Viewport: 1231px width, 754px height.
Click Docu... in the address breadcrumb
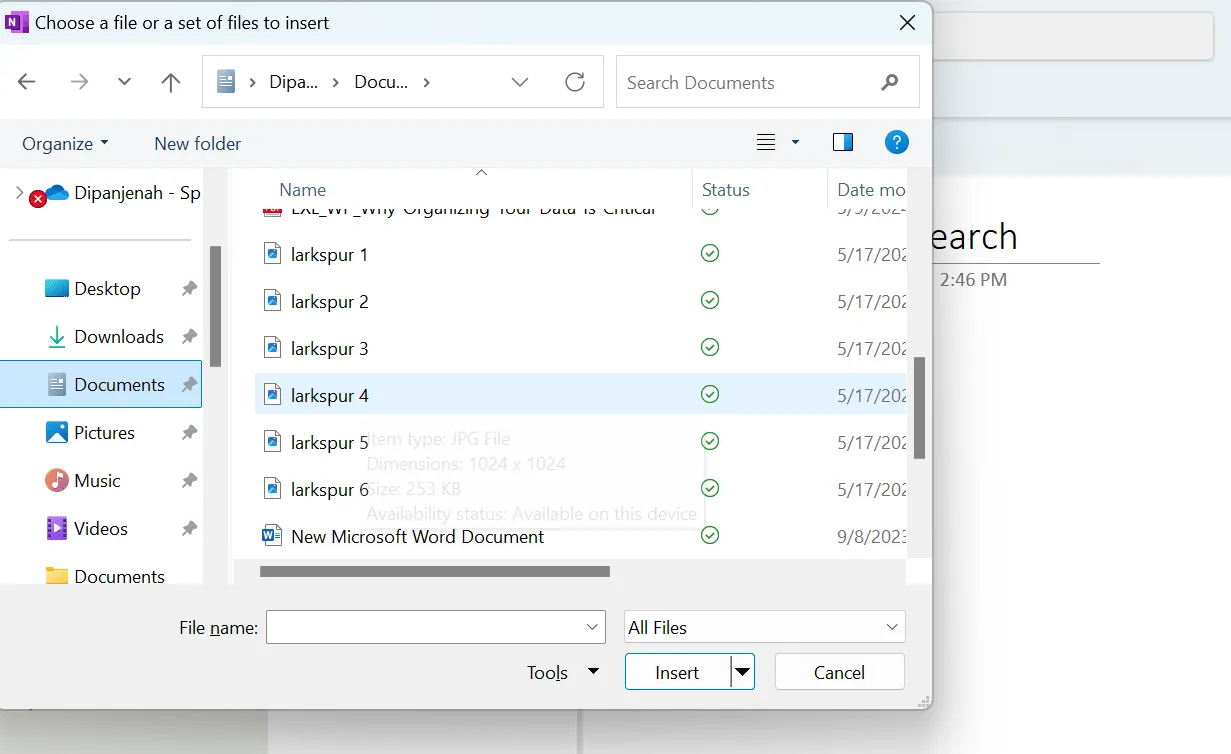pyautogui.click(x=381, y=82)
